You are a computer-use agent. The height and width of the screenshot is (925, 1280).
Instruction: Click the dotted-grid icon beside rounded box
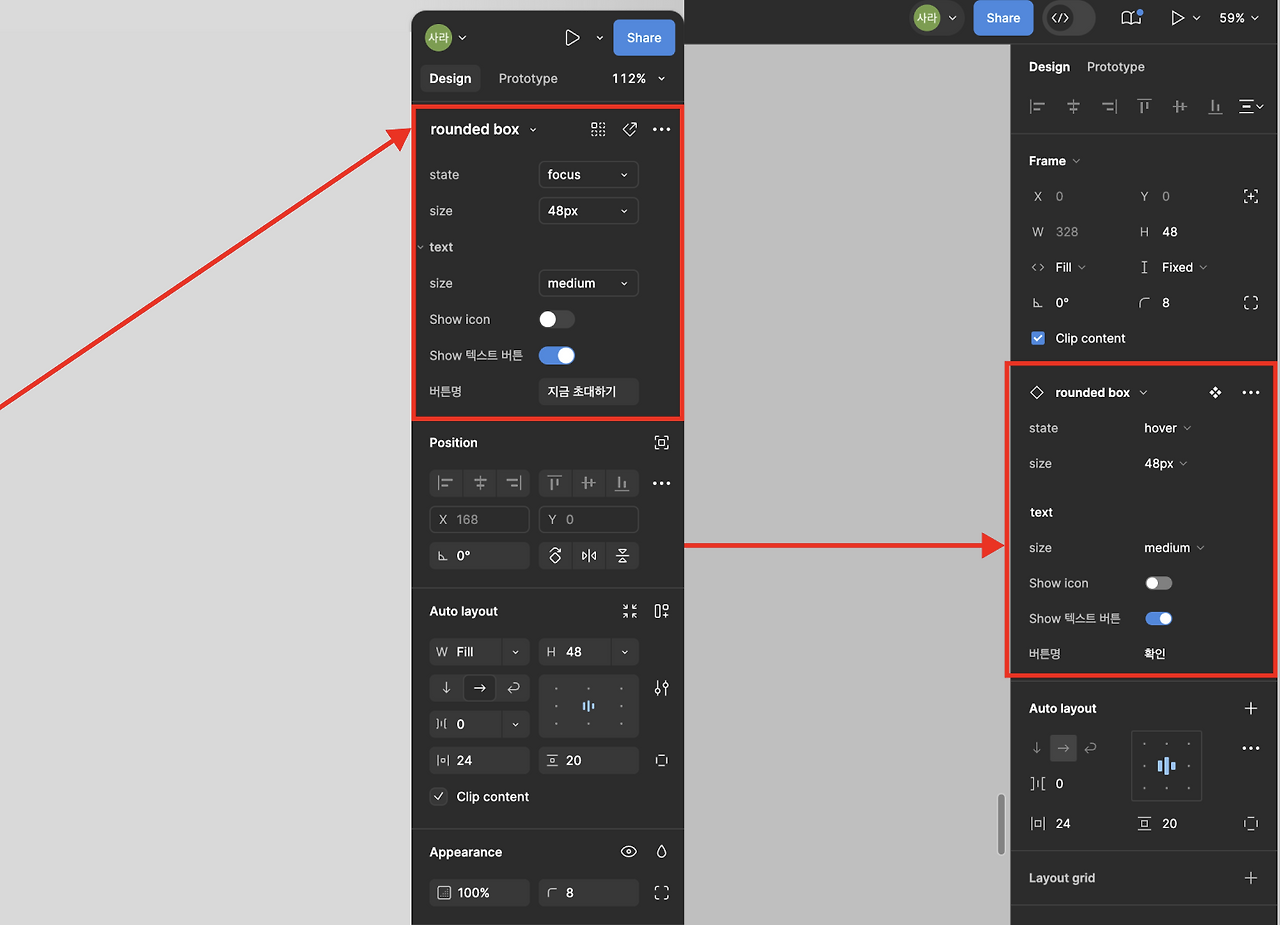pos(598,129)
